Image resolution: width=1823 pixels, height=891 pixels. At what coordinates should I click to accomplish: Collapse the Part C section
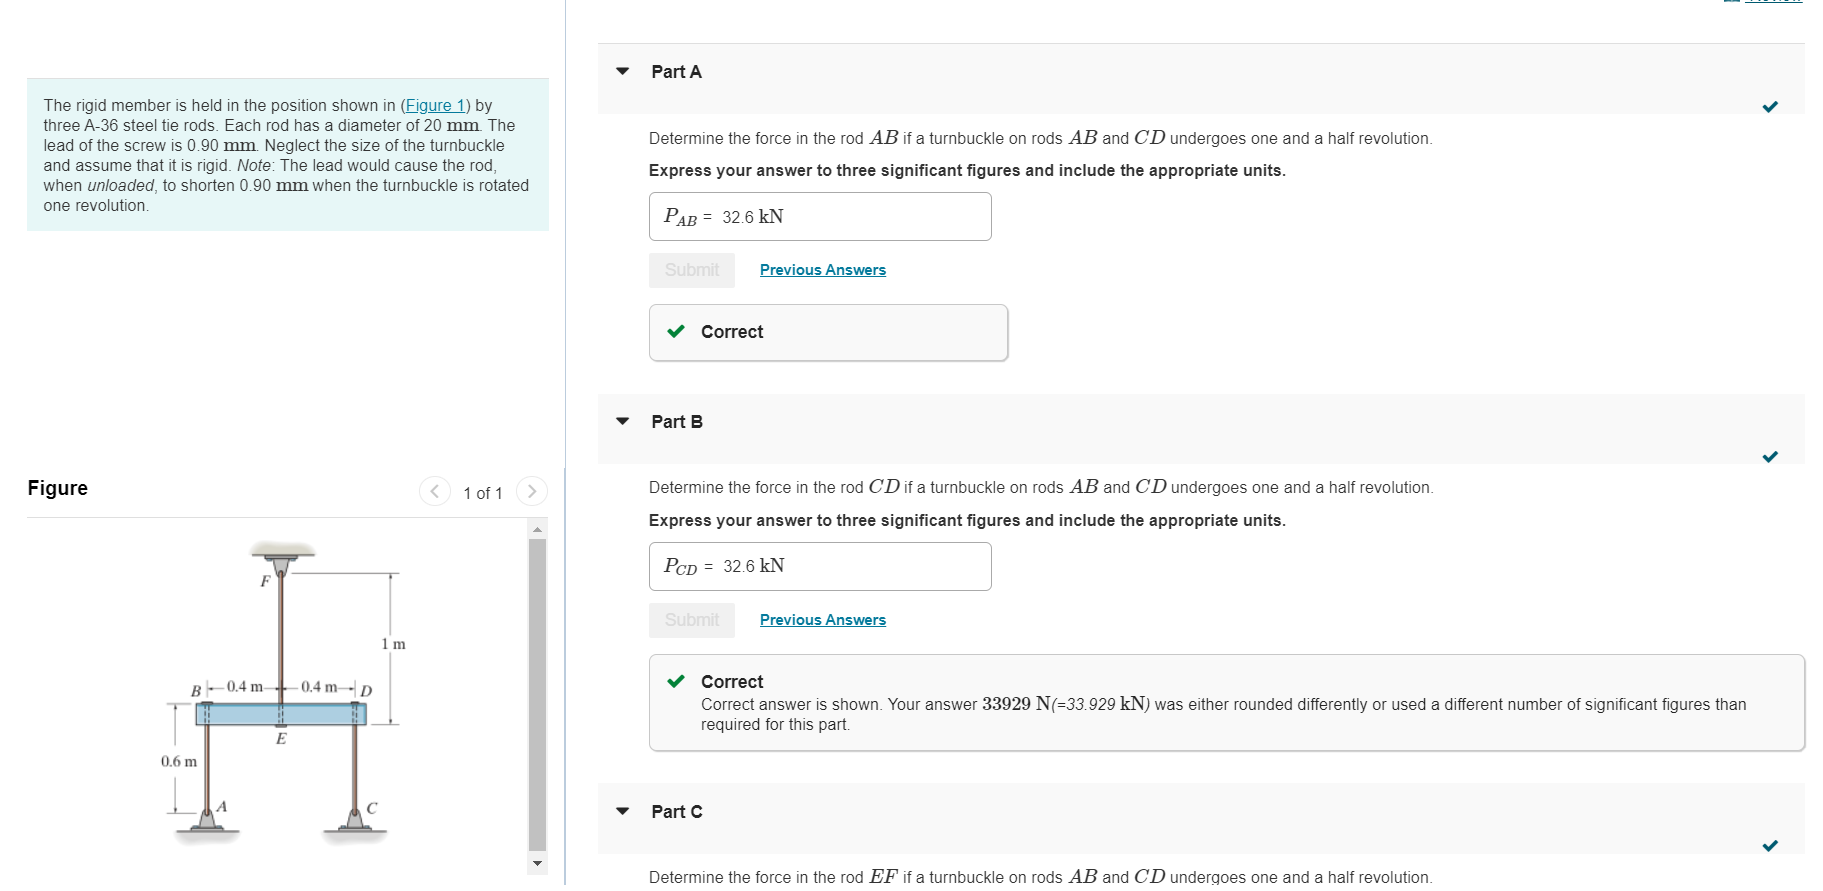pyautogui.click(x=623, y=812)
